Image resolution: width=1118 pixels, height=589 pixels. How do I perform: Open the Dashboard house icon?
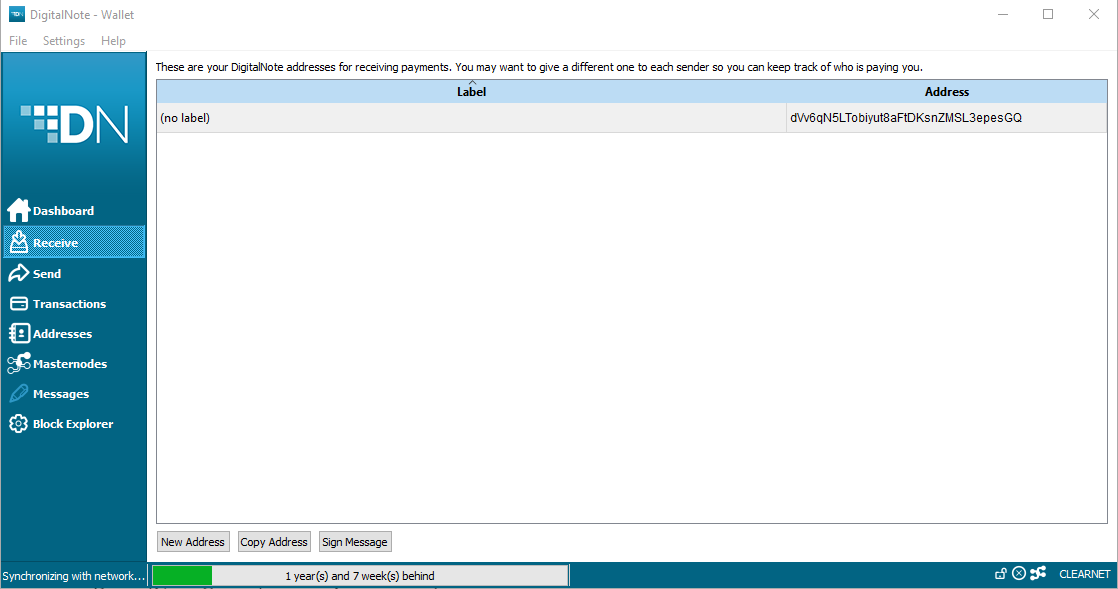point(19,210)
